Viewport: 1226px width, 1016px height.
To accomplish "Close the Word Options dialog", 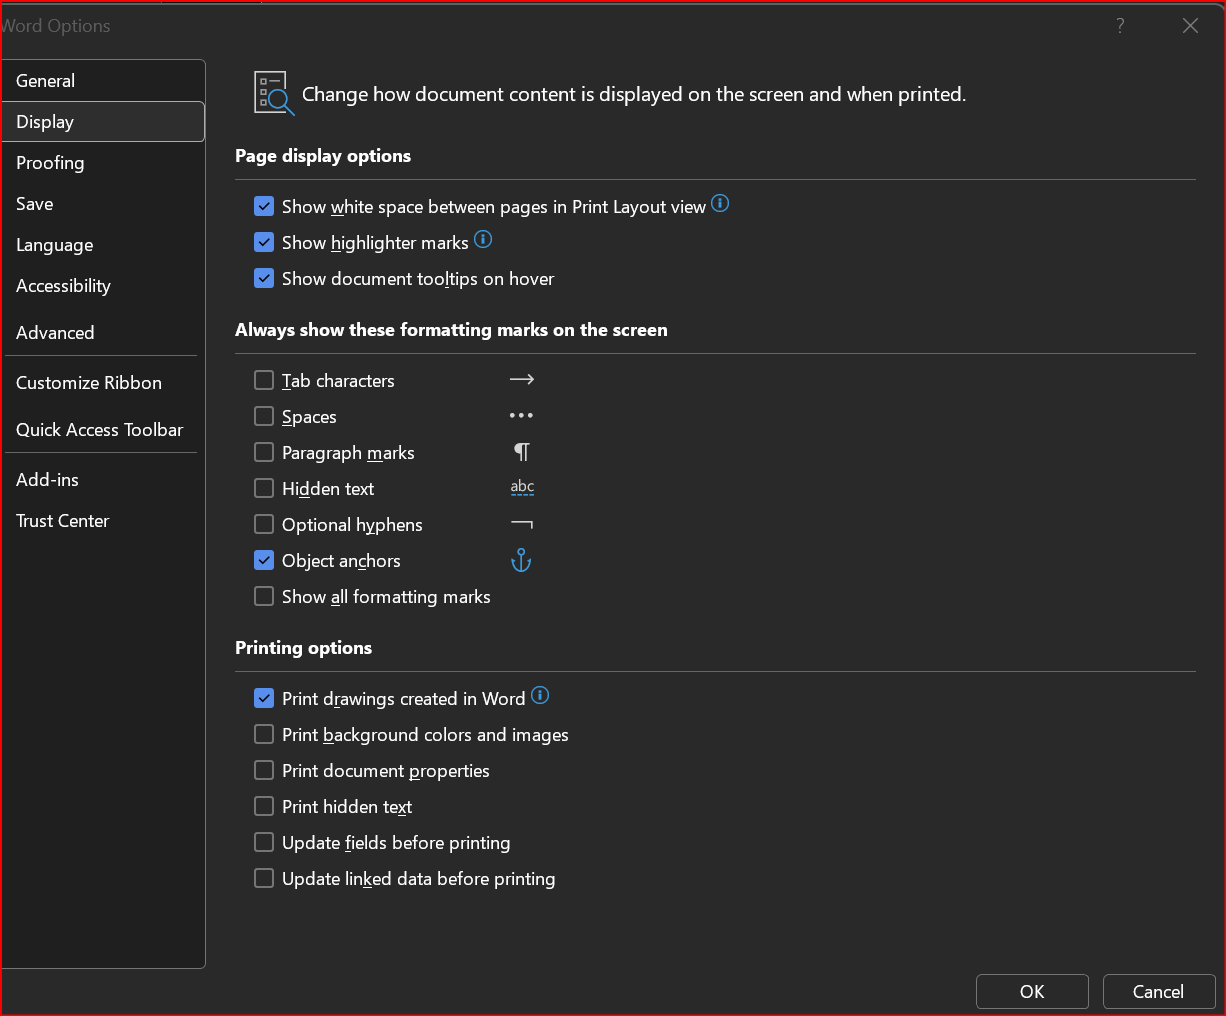I will 1190,26.
